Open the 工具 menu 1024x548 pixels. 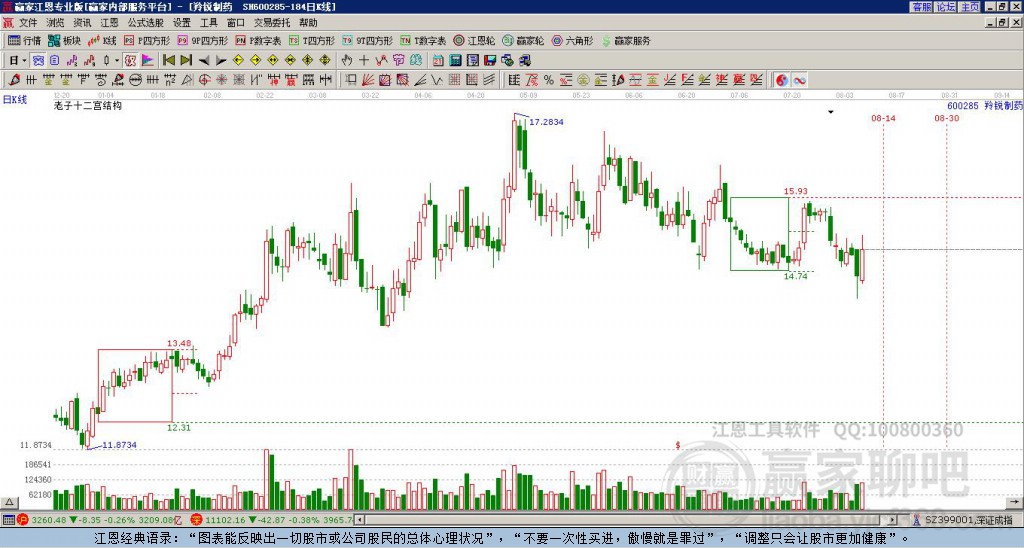tap(208, 23)
